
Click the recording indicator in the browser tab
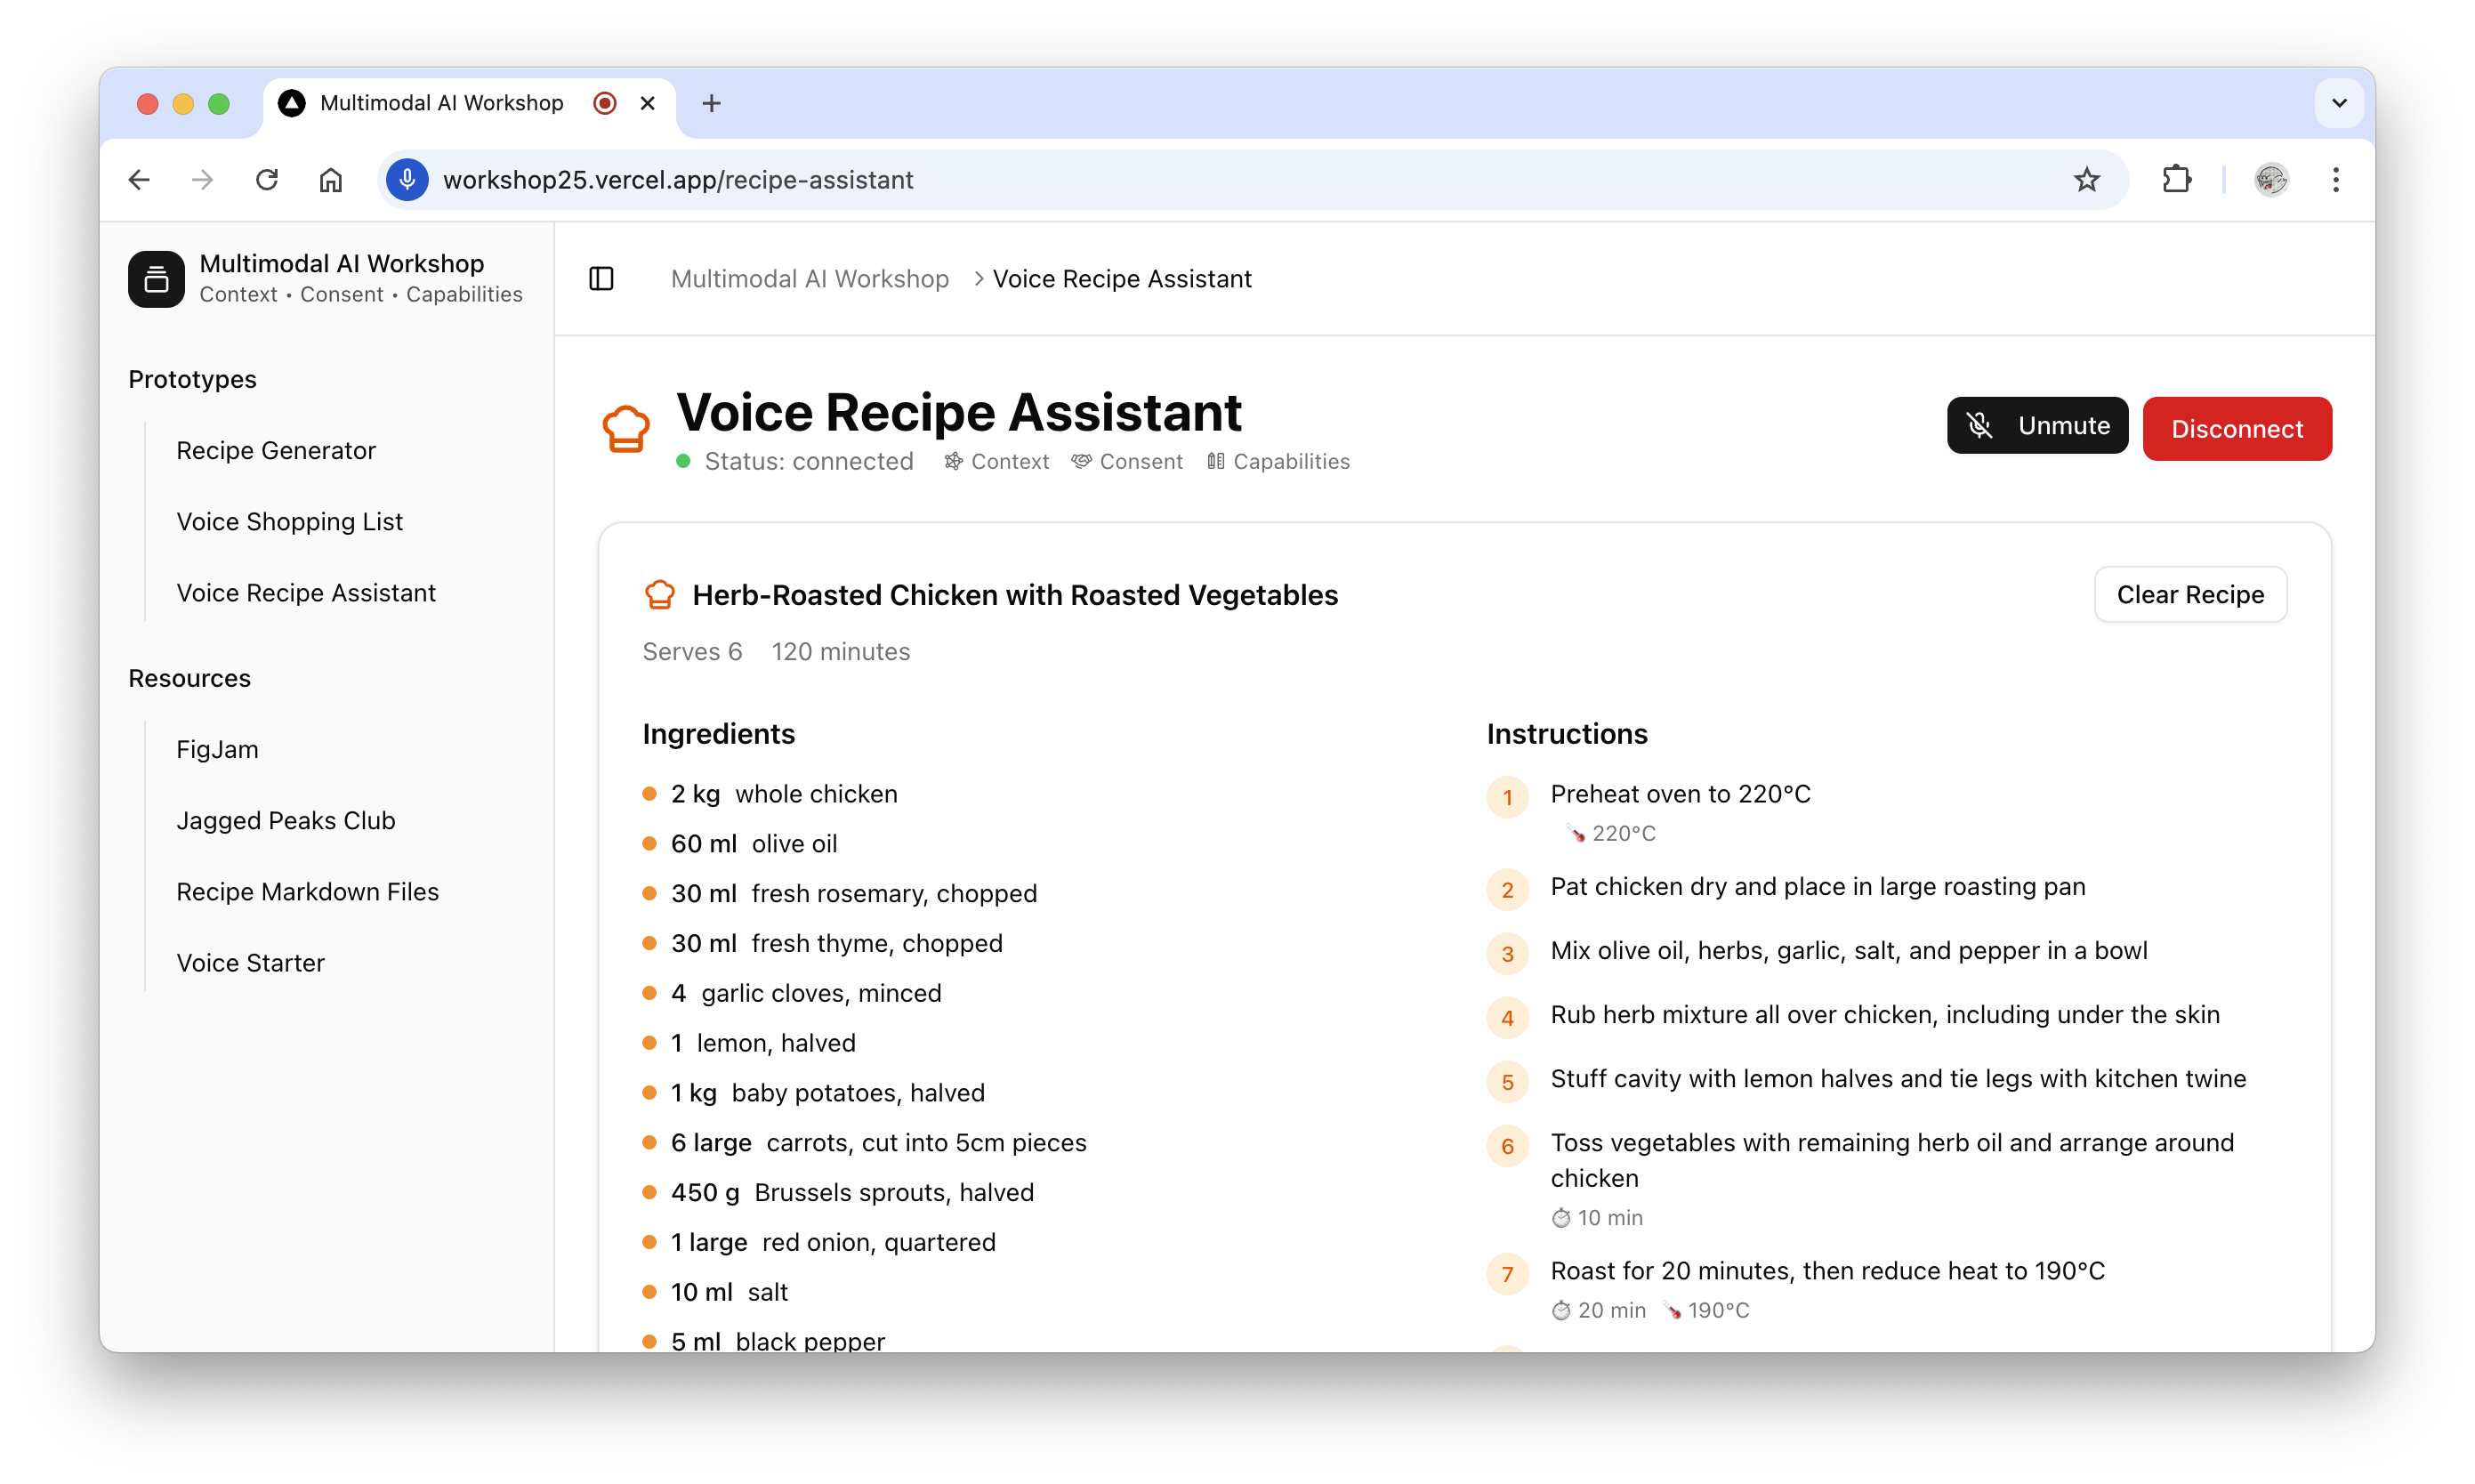coord(603,103)
